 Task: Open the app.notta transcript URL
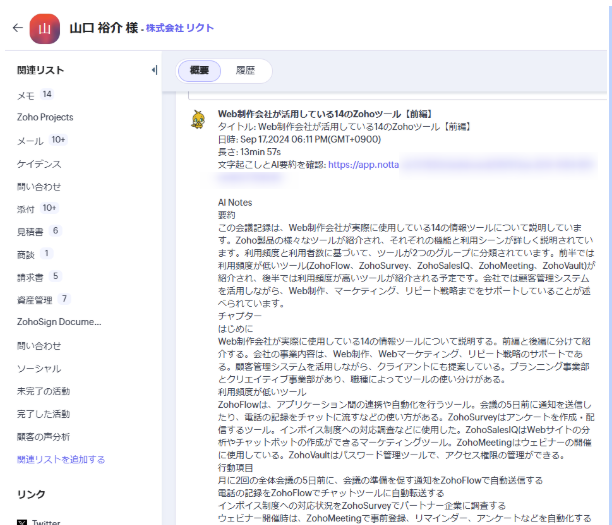[363, 165]
